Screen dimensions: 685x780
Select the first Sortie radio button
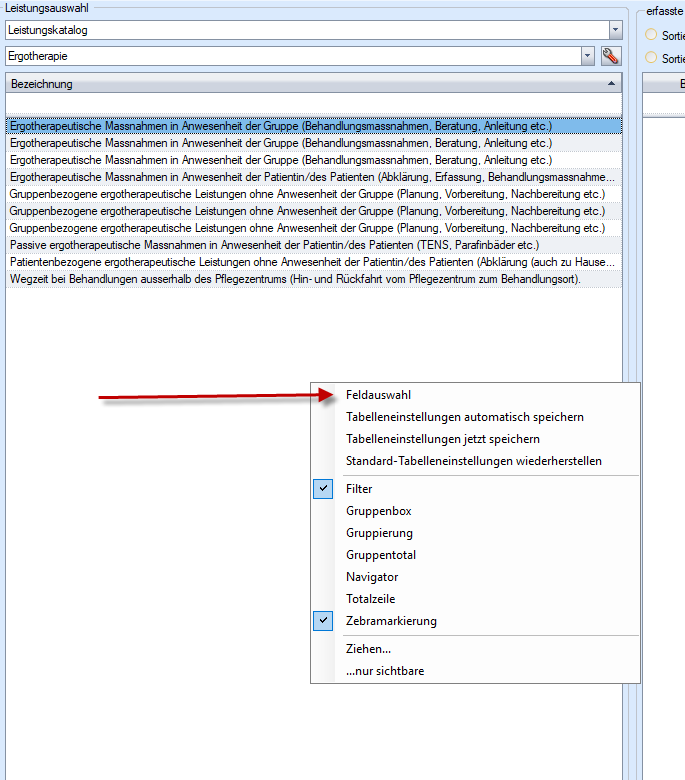tap(651, 35)
